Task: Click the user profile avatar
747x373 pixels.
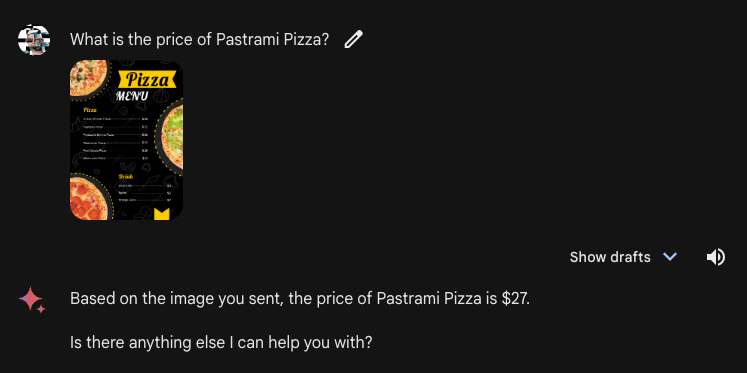Action: point(34,40)
